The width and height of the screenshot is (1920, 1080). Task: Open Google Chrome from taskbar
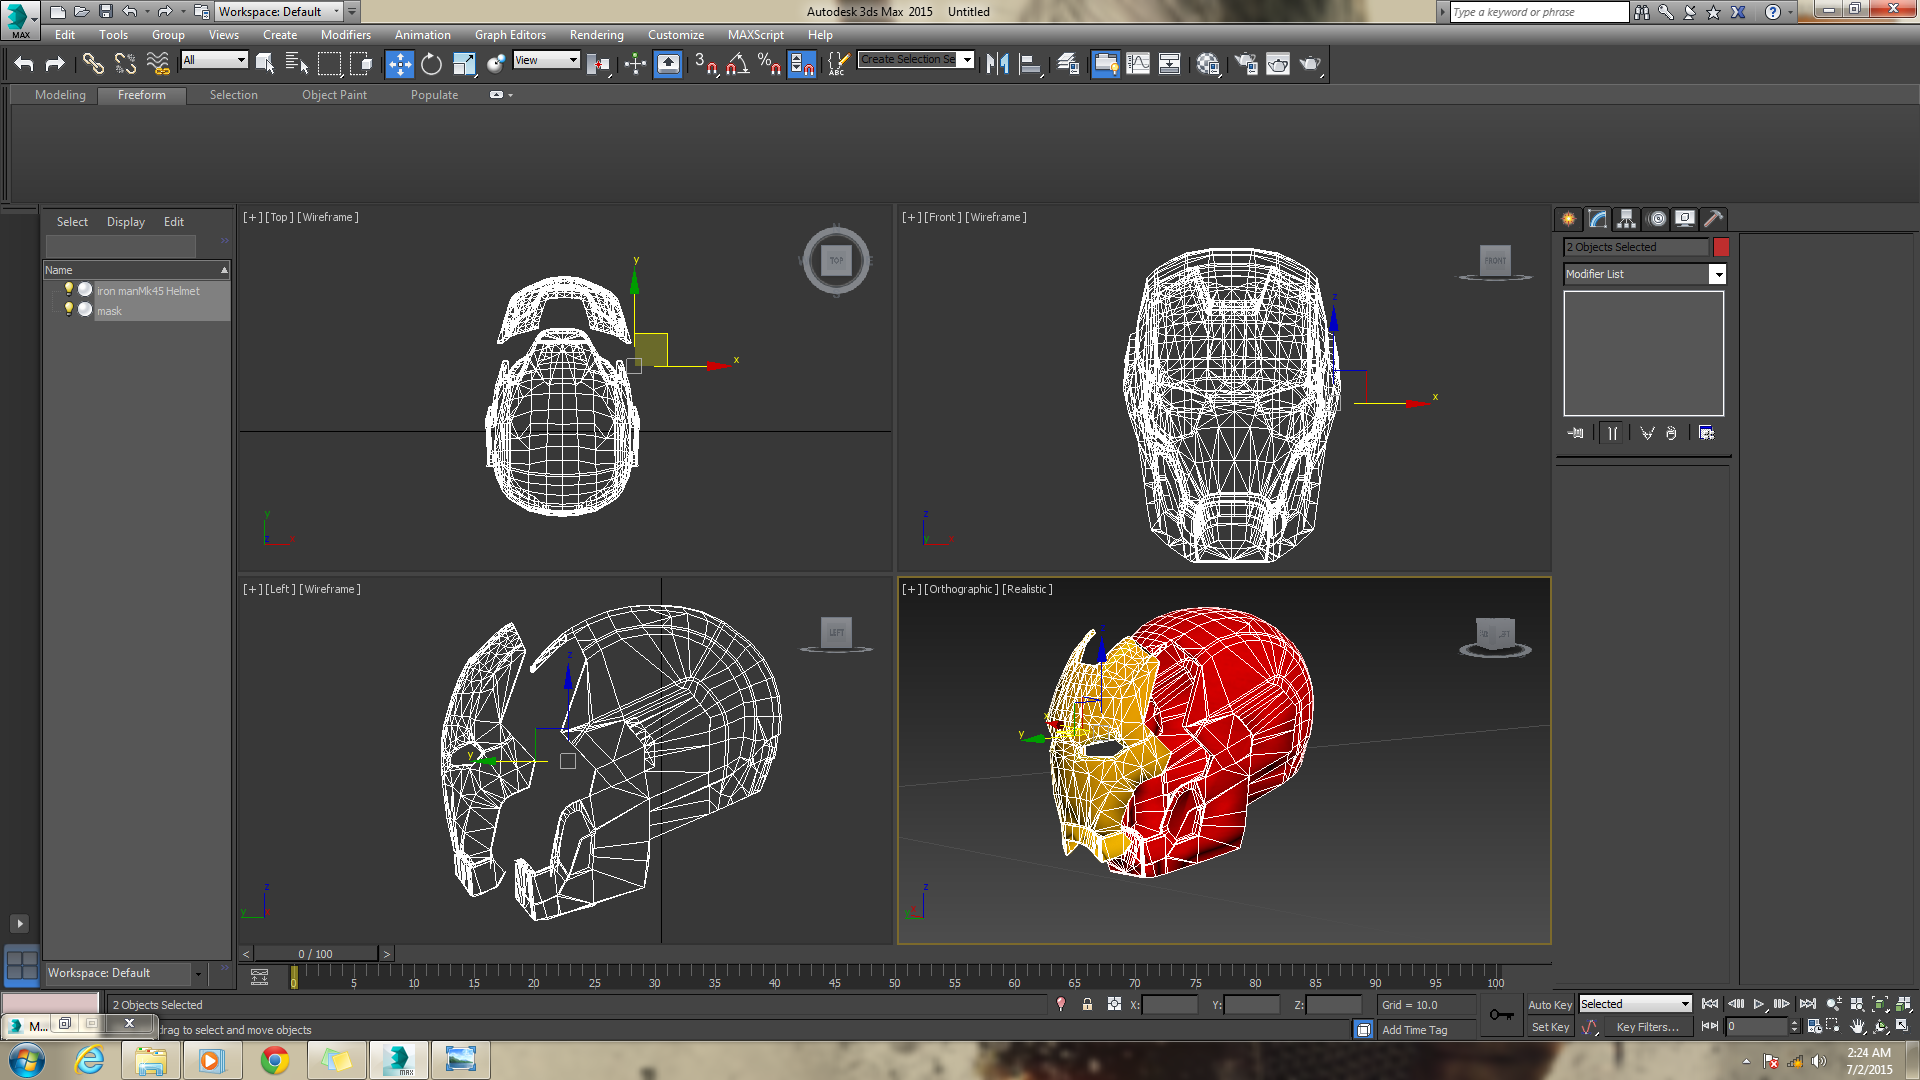[274, 1060]
